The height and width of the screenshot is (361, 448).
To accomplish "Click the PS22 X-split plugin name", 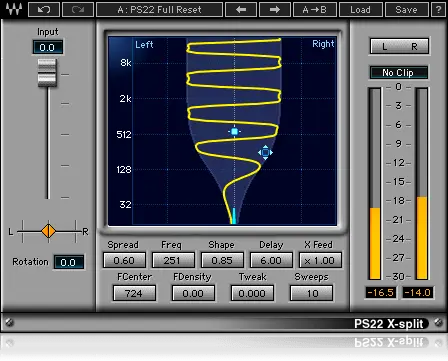I will pyautogui.click(x=389, y=323).
